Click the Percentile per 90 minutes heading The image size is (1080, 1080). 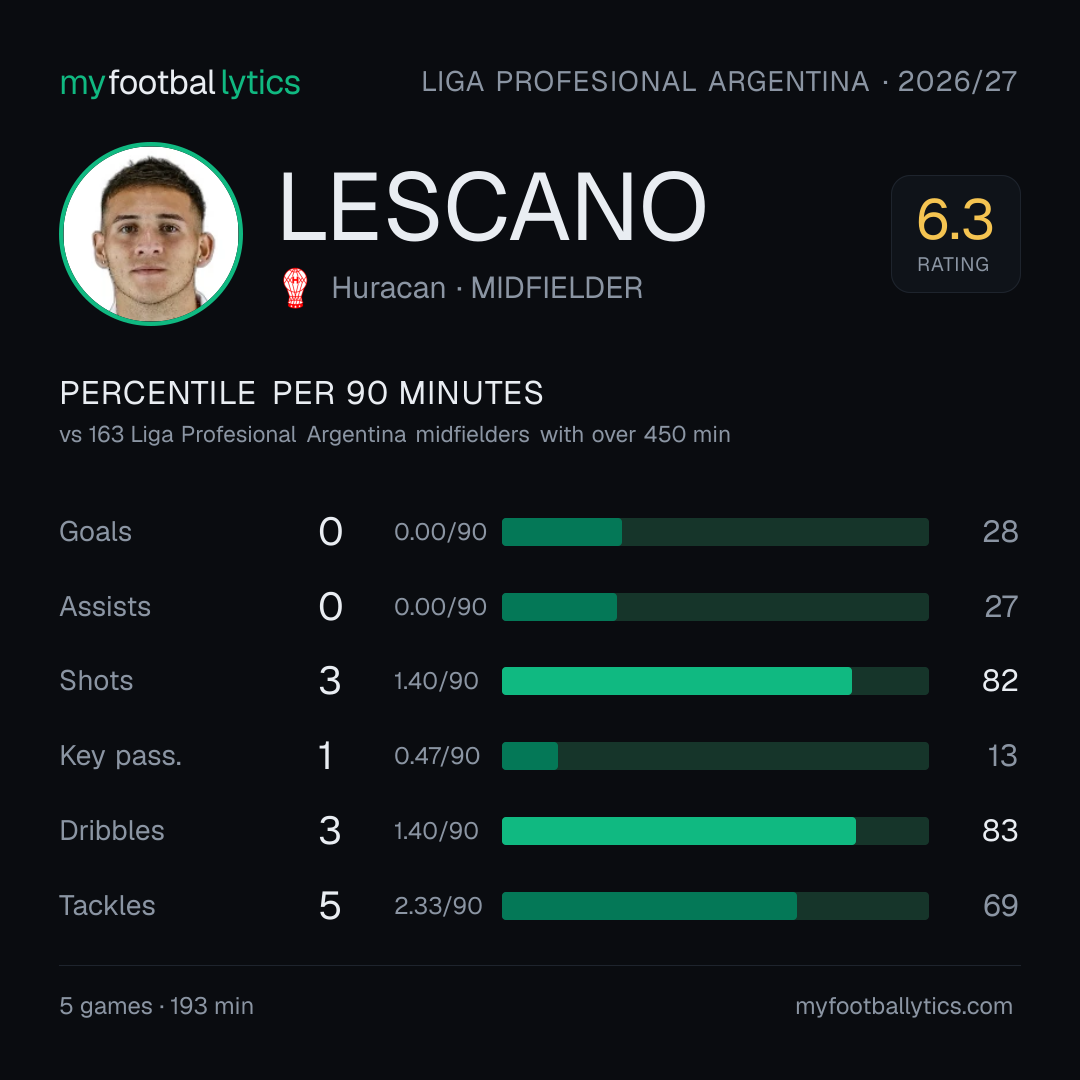(302, 393)
